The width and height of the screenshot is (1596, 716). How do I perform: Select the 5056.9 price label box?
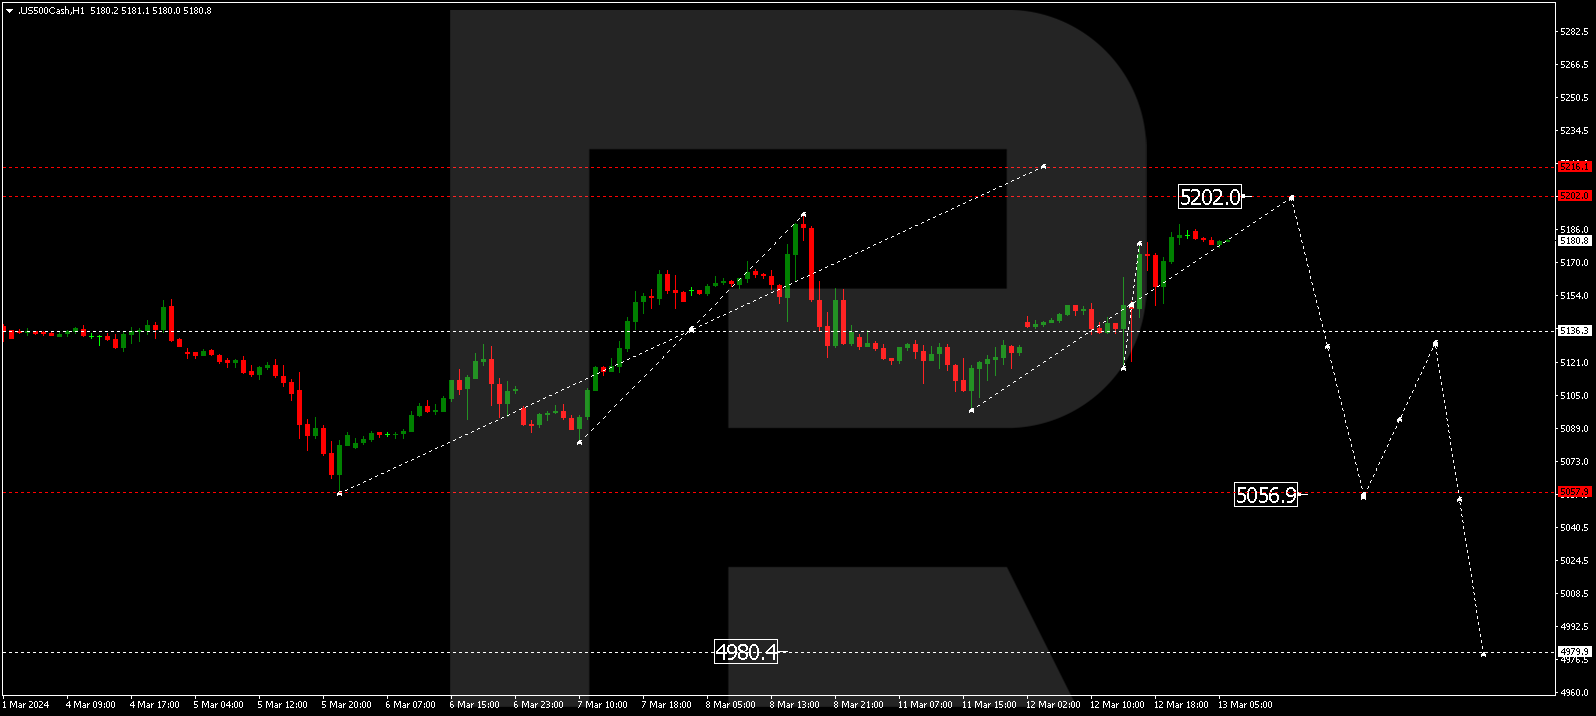pyautogui.click(x=1266, y=495)
